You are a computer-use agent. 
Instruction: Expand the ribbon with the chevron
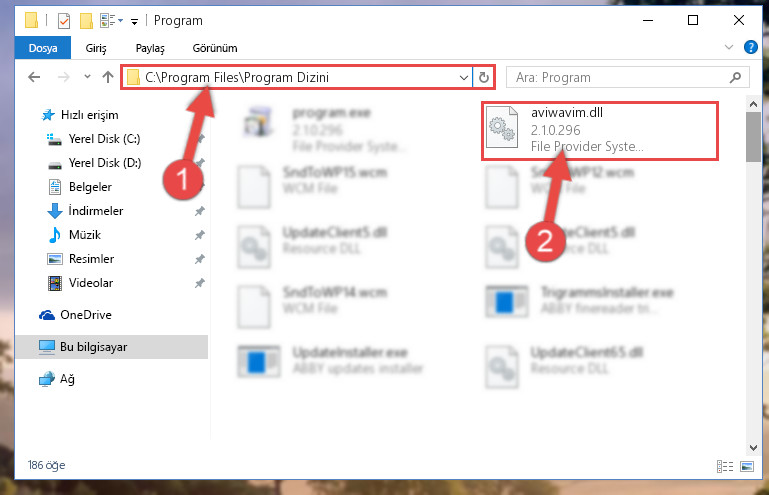729,47
